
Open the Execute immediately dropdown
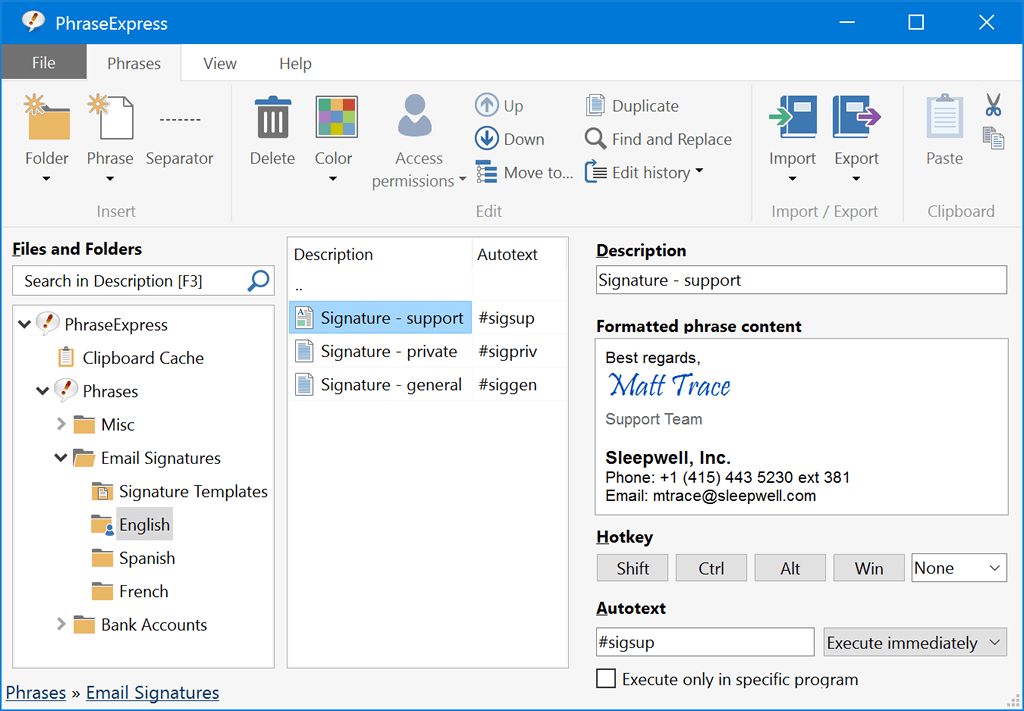point(914,642)
